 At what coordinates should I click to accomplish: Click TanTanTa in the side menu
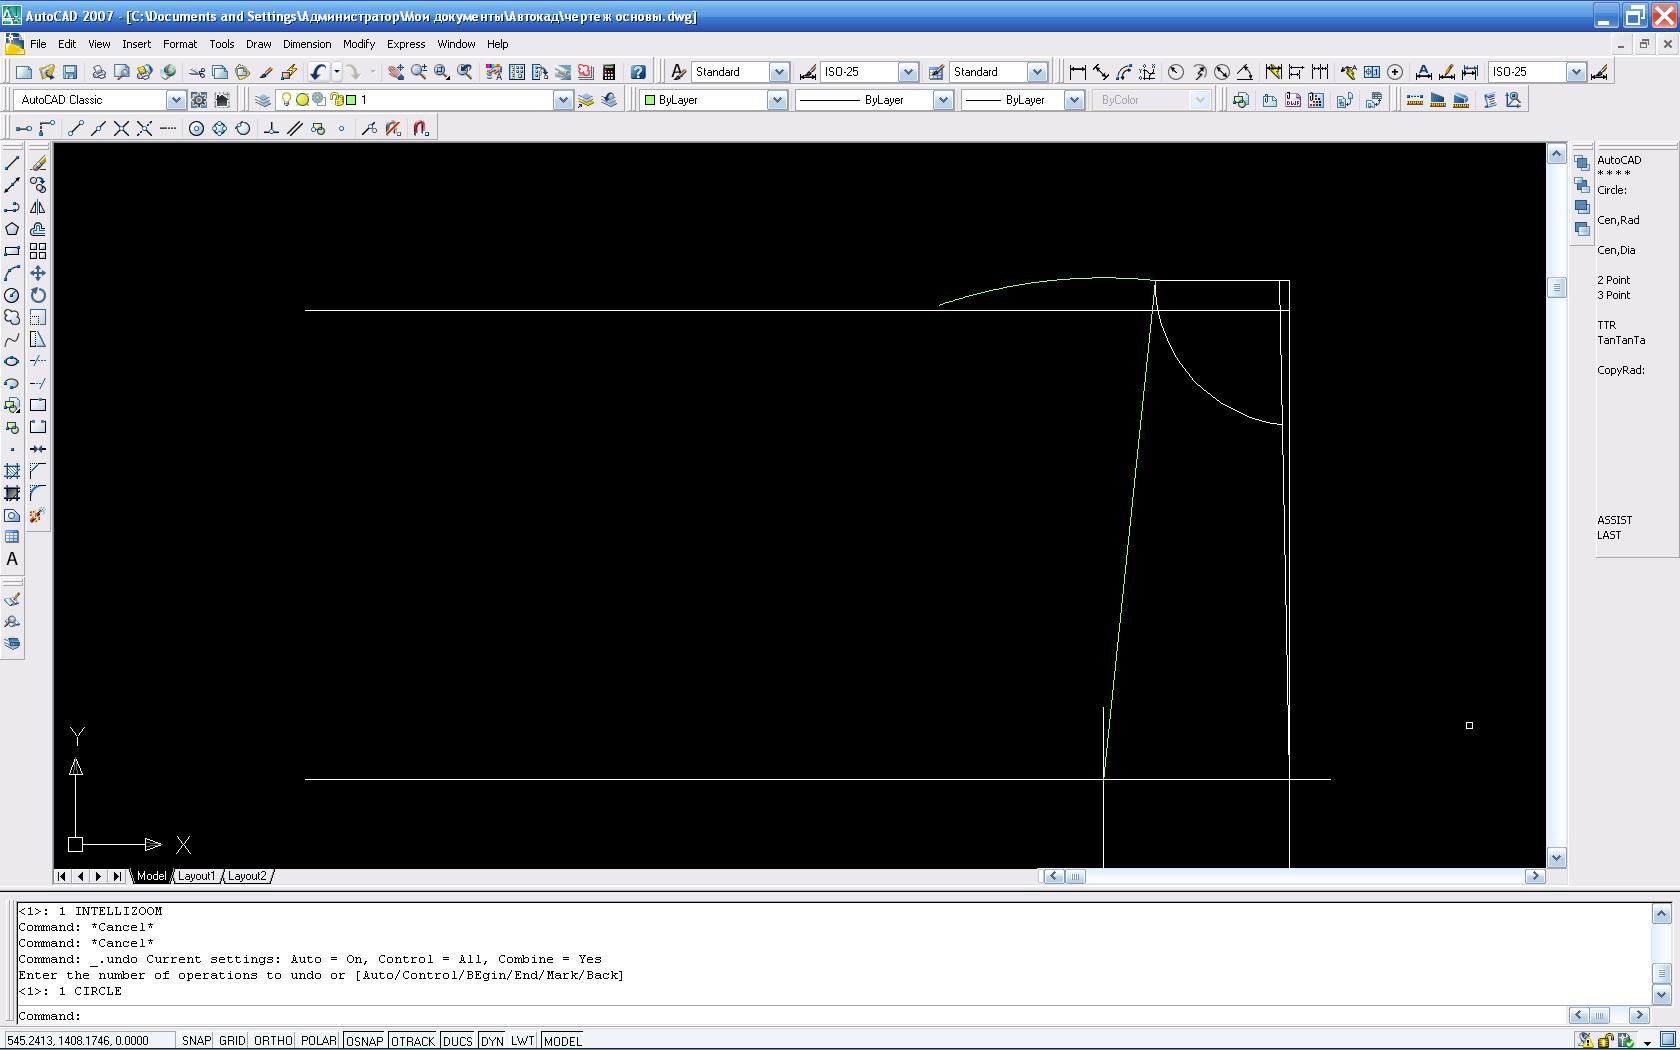tap(1620, 340)
